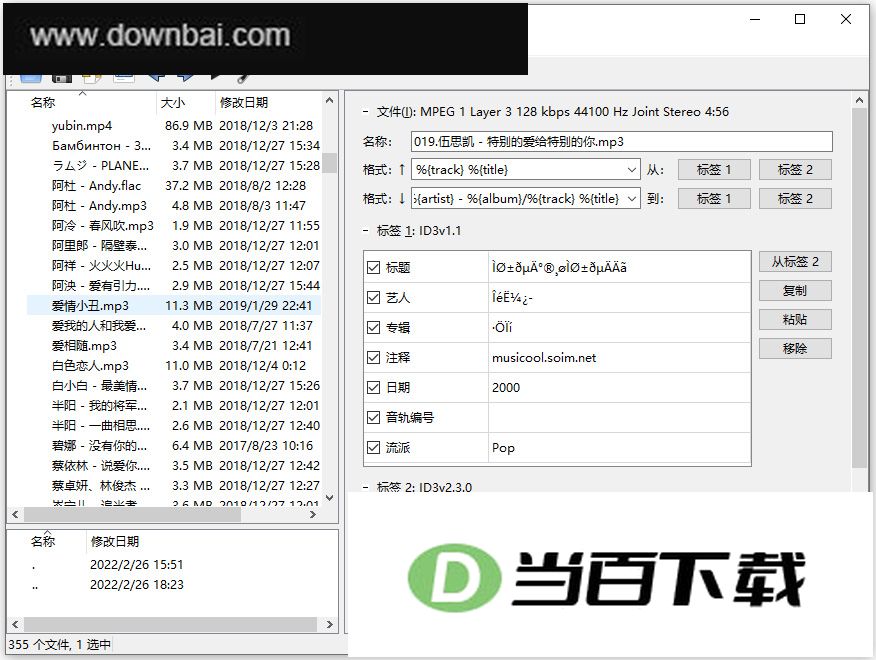Viewport: 876px width, 660px height.
Task: Toggle the 音轨编号 checkbox
Action: 373,417
